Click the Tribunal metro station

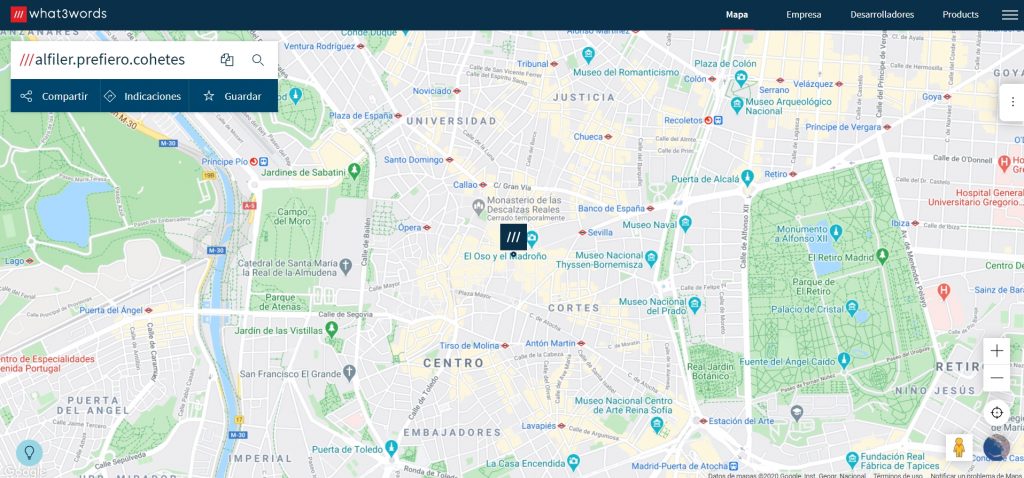click(537, 64)
